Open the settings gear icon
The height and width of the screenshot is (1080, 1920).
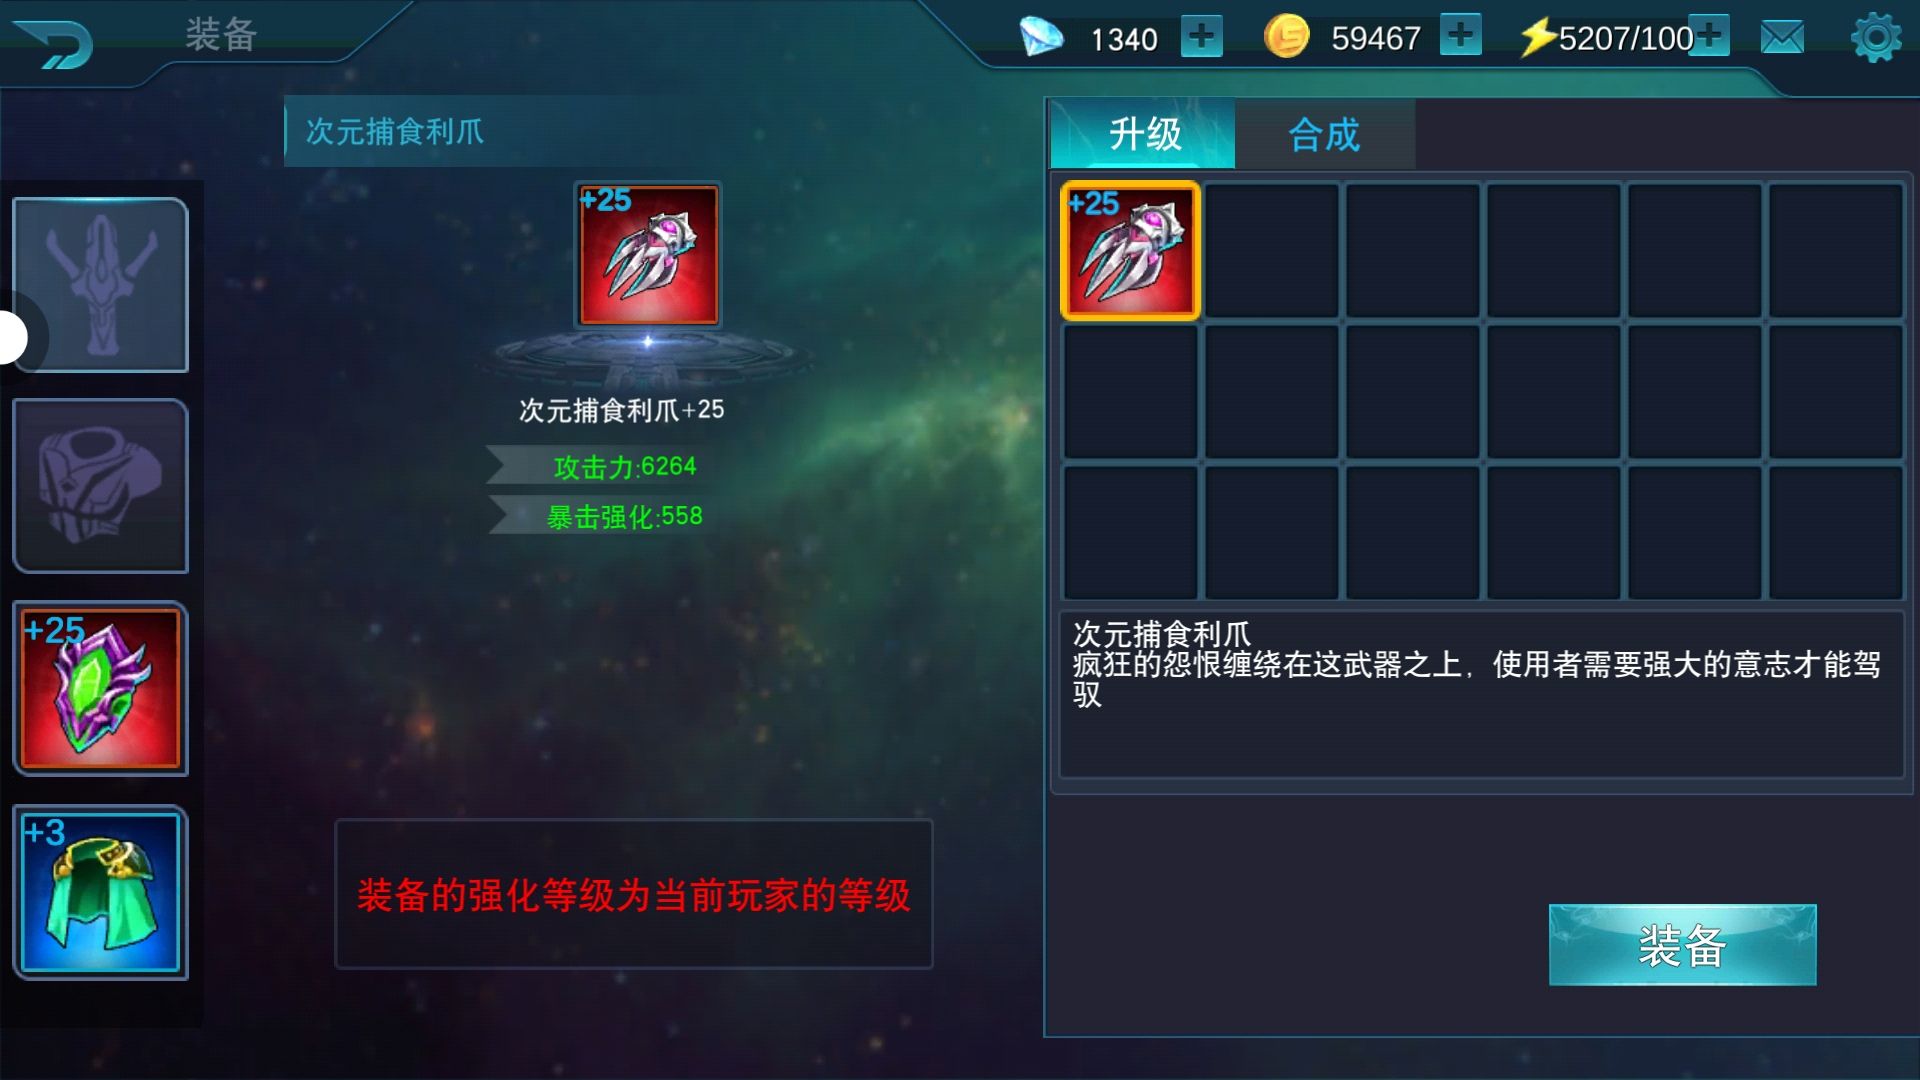1876,38
